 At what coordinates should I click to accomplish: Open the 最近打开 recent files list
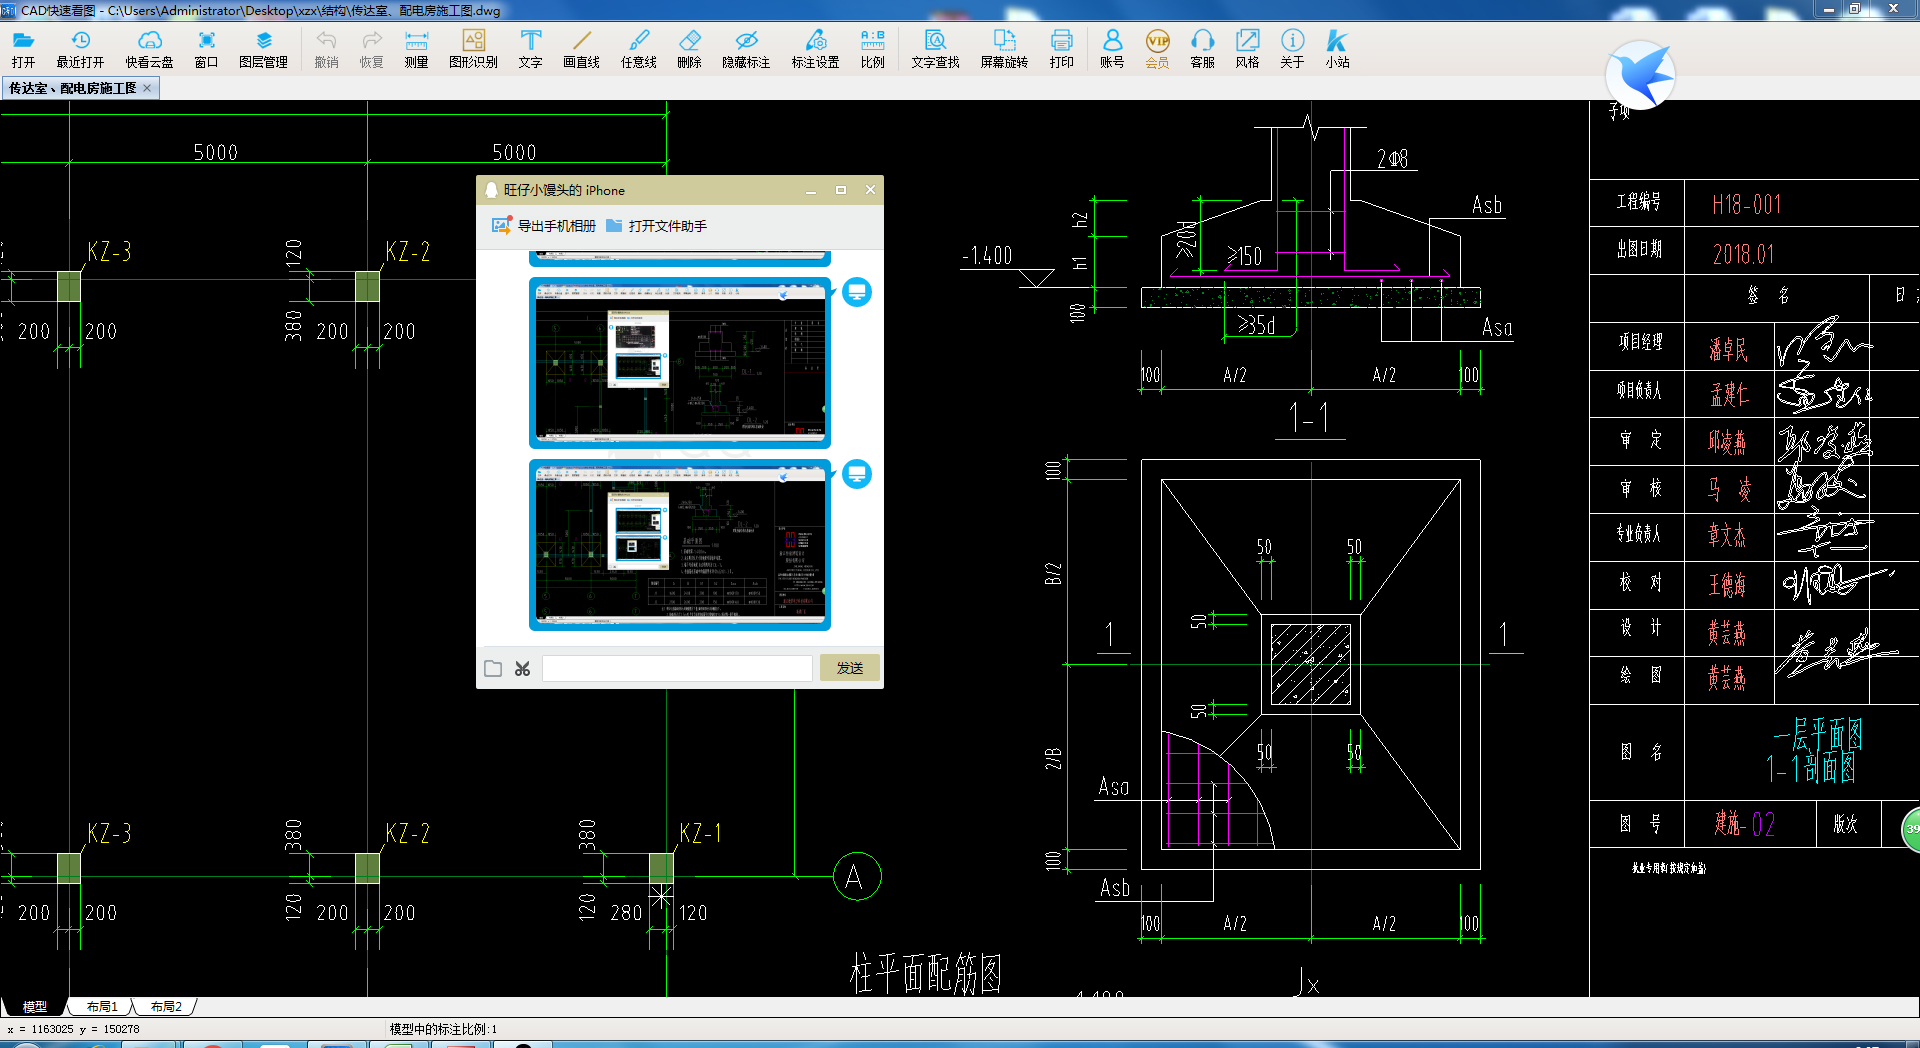click(x=80, y=48)
